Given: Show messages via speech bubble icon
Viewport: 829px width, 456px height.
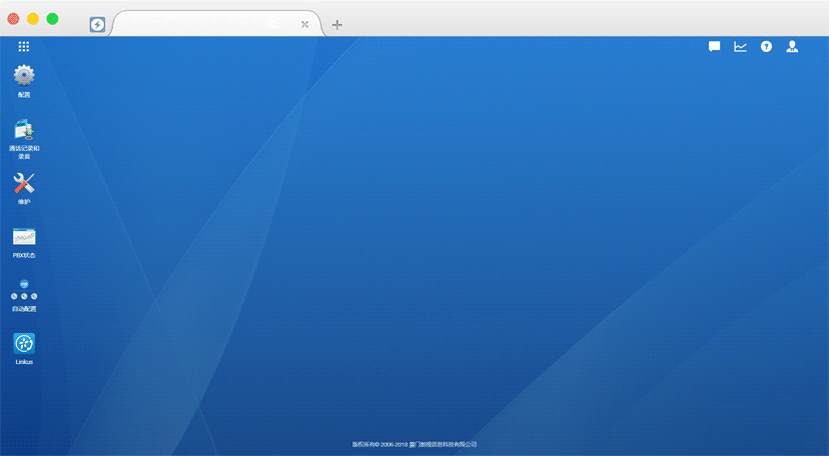Looking at the screenshot, I should pyautogui.click(x=715, y=46).
